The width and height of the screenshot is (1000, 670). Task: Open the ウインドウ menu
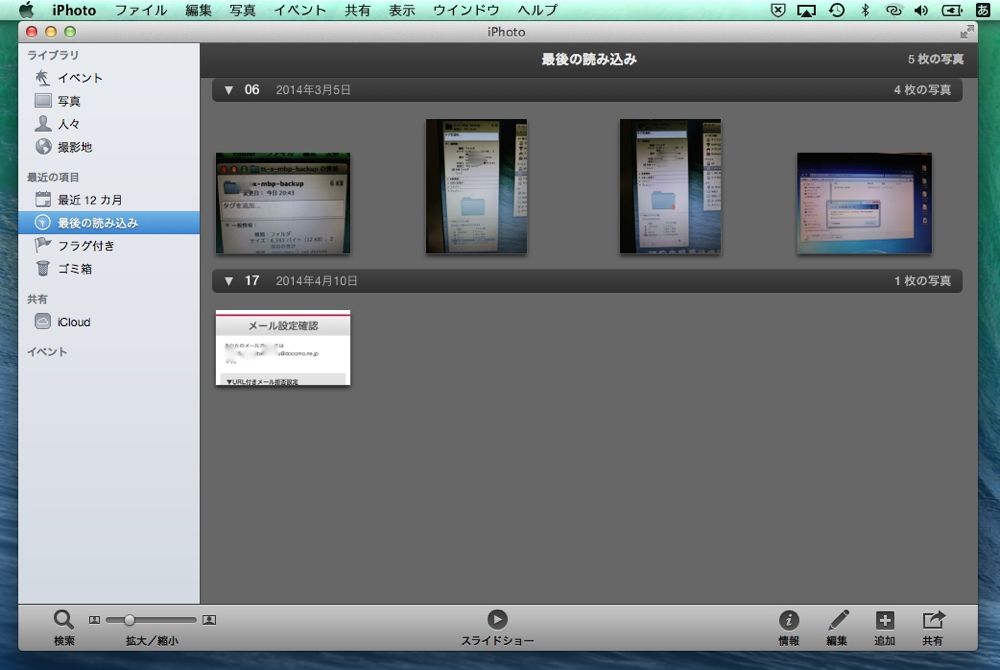click(466, 10)
